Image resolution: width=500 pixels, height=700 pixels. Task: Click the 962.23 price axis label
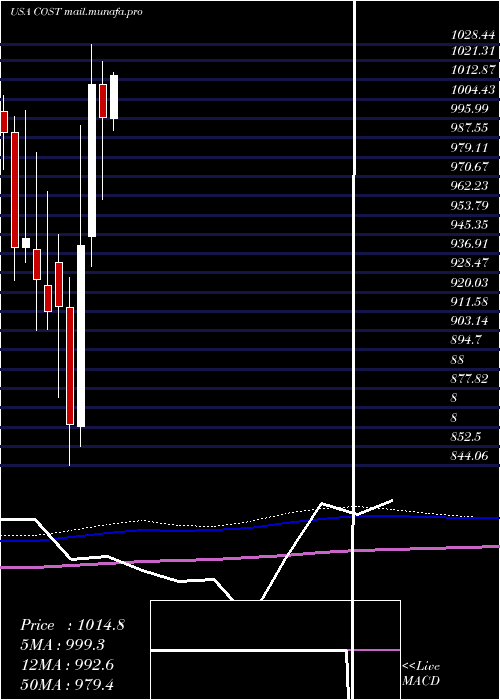pos(470,186)
